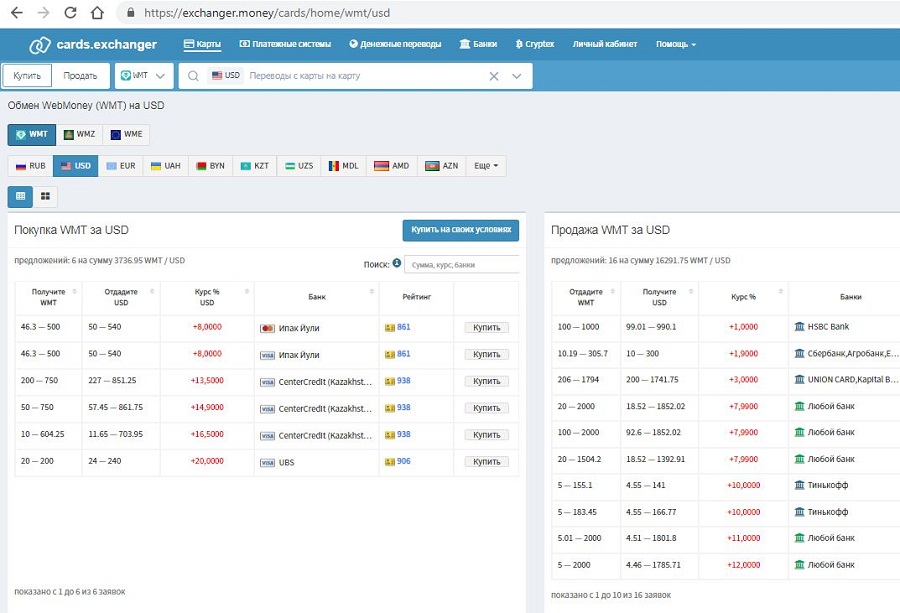This screenshot has width=900, height=613.
Task: Click Купить on the +13,5000 row
Action: click(x=487, y=381)
